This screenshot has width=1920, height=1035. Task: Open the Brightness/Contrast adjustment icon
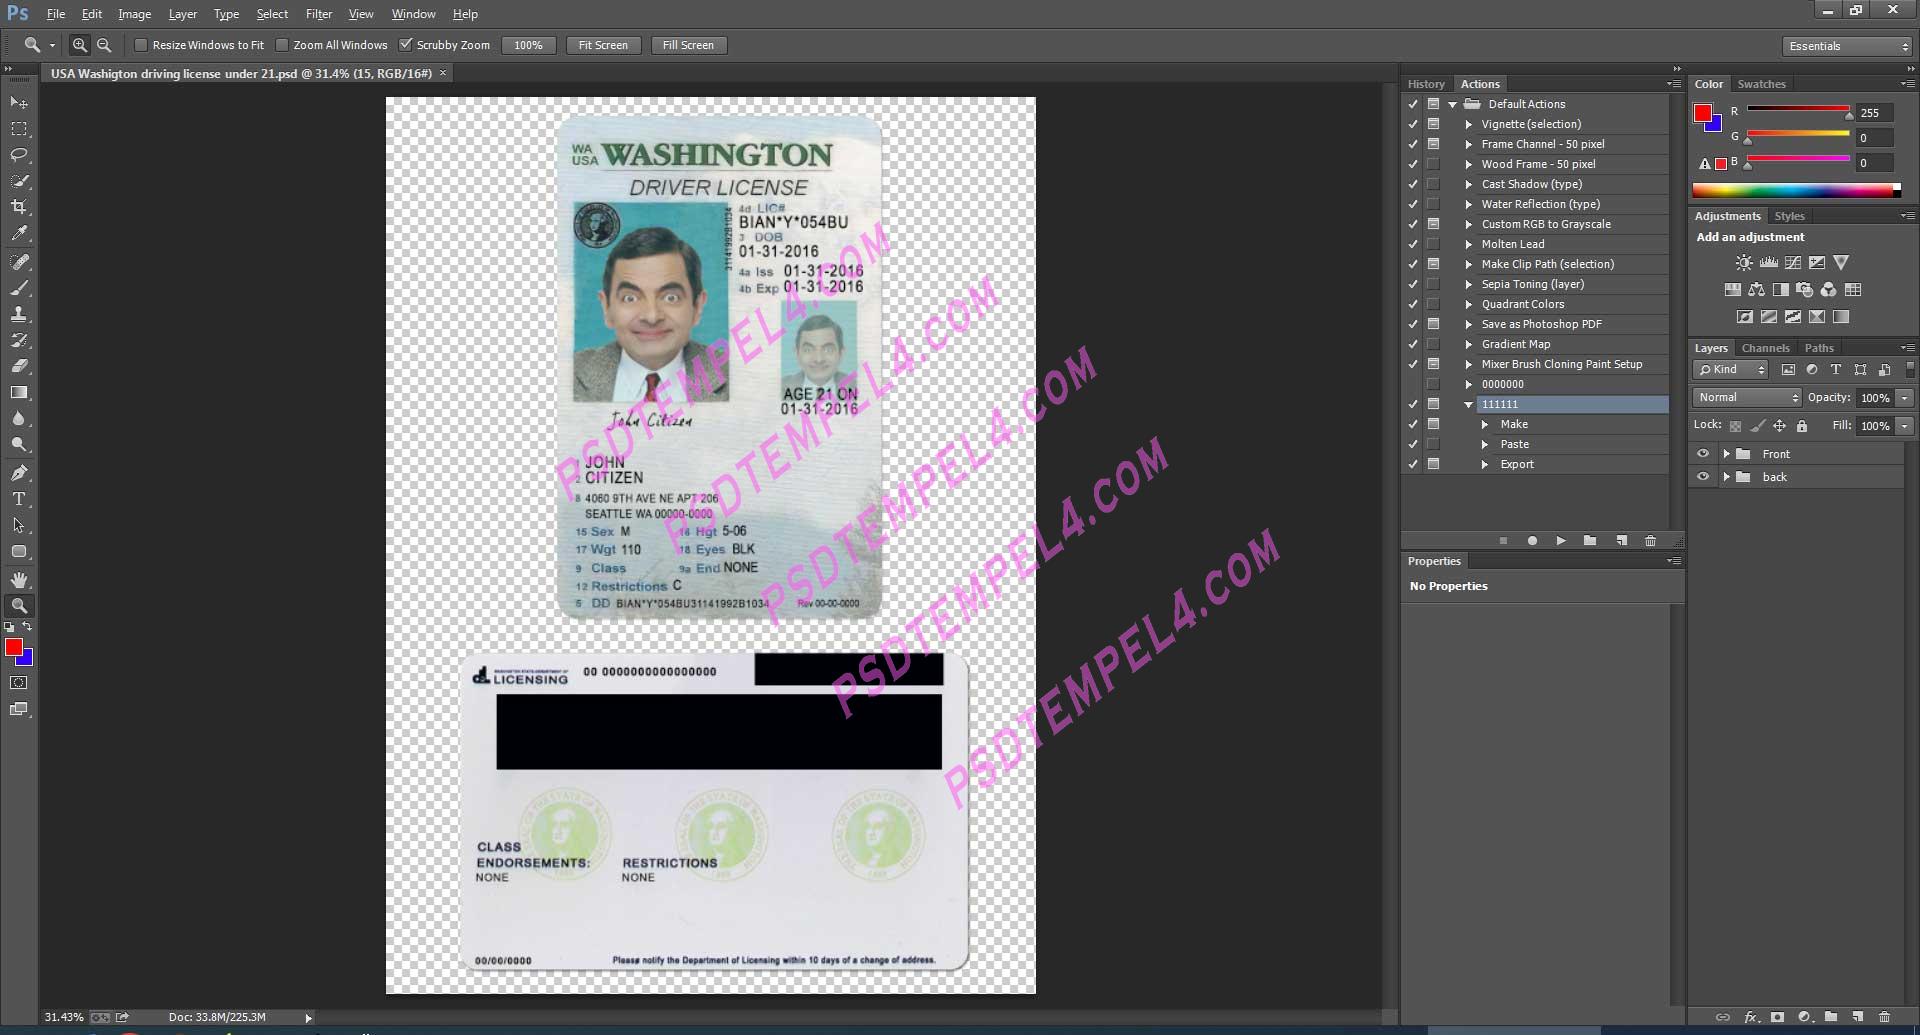[x=1743, y=262]
